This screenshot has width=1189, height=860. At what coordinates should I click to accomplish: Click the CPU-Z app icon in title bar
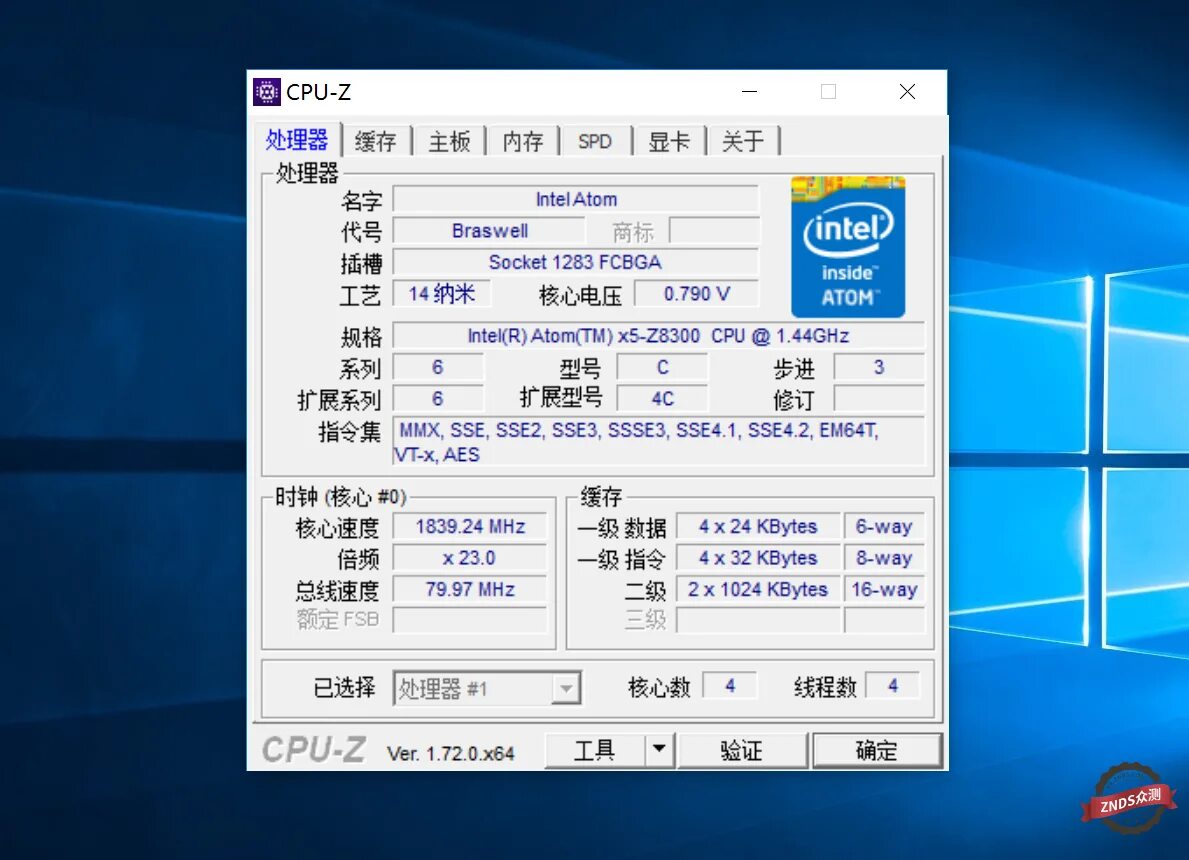(x=266, y=92)
